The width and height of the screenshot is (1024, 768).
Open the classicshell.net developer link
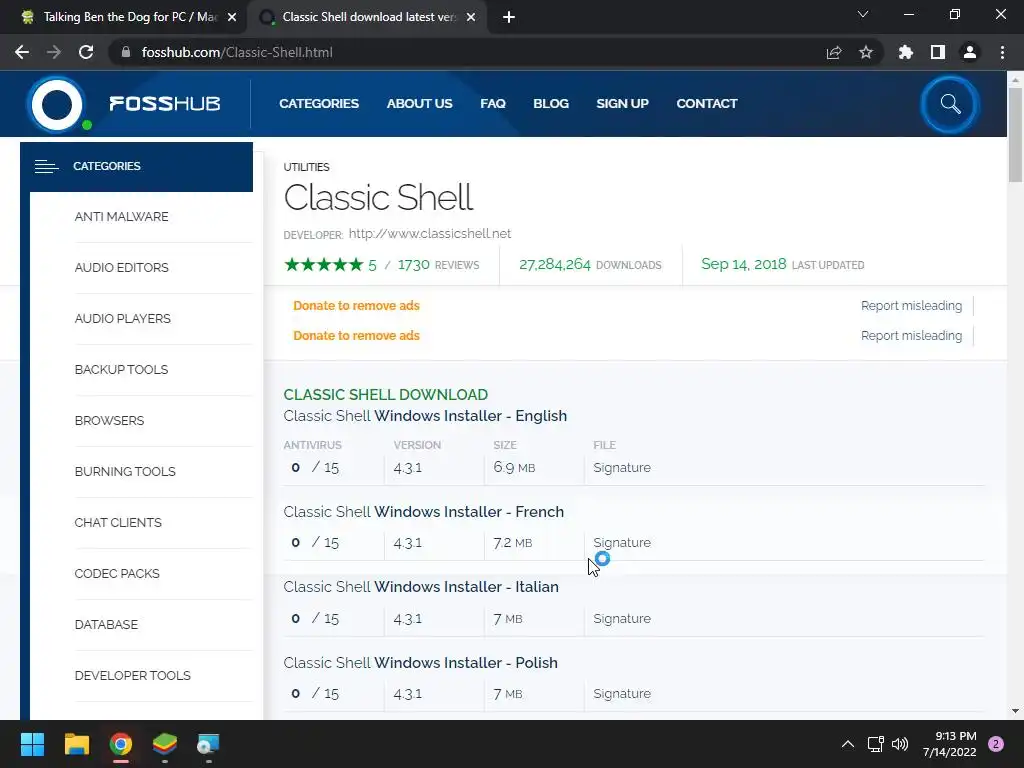pos(430,234)
